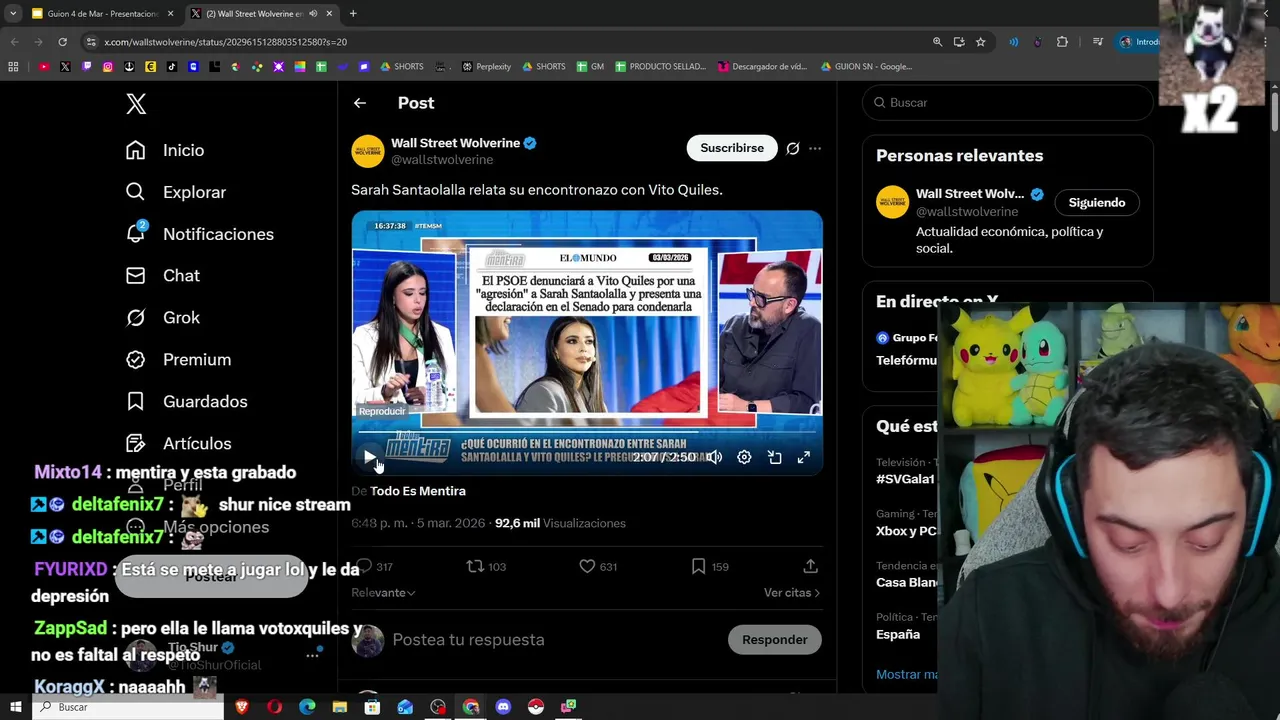Click the Grok icon beside Suscribirse

point(793,148)
